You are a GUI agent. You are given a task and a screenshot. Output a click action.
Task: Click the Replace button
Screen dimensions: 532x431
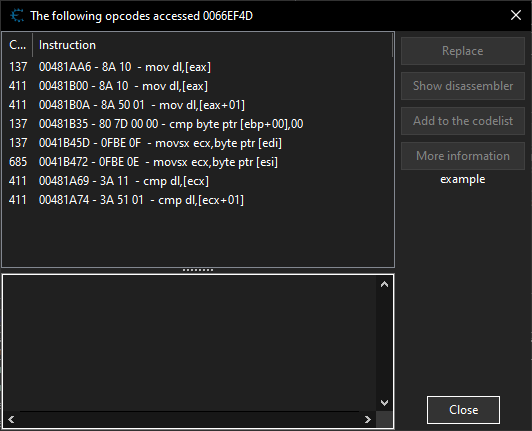click(x=463, y=51)
